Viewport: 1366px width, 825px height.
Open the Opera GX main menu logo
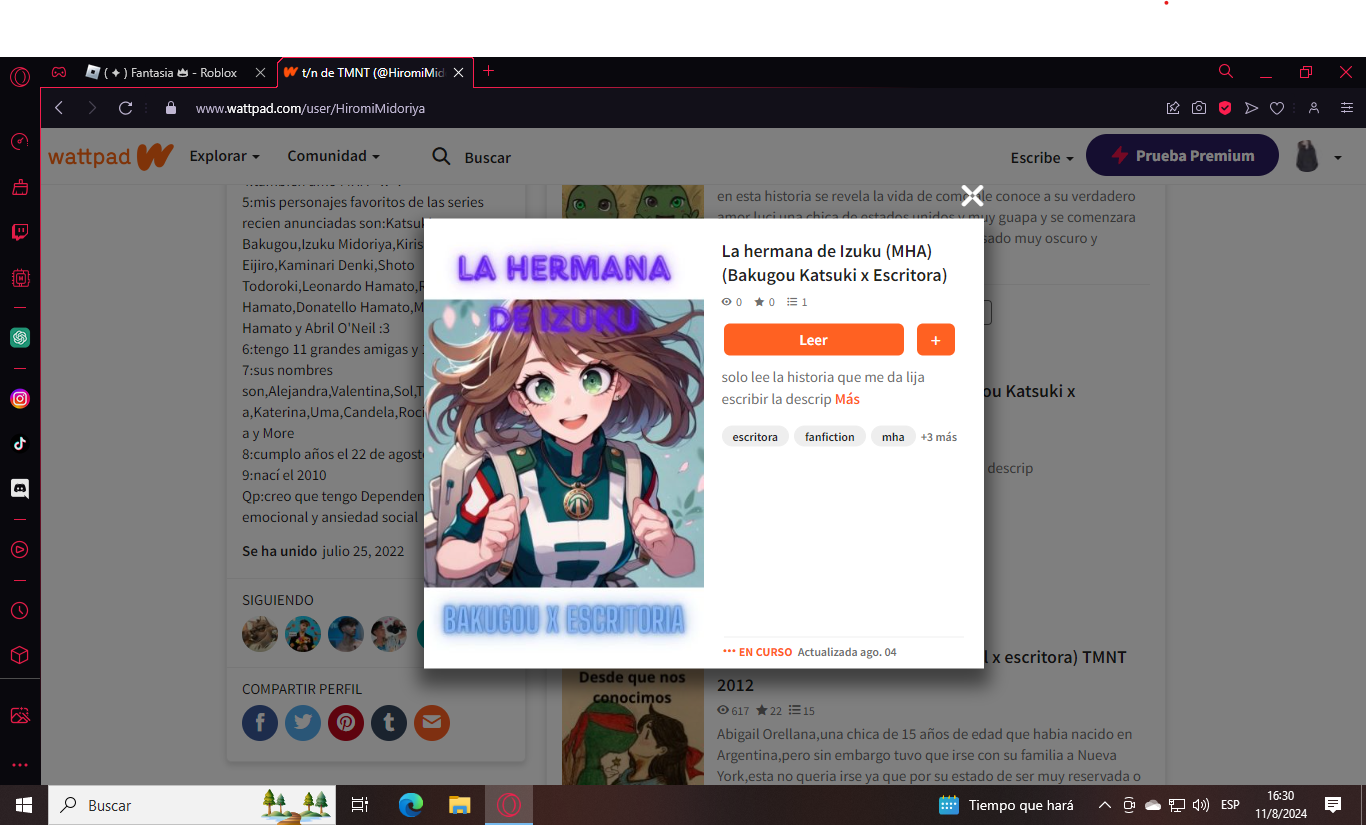[20, 76]
